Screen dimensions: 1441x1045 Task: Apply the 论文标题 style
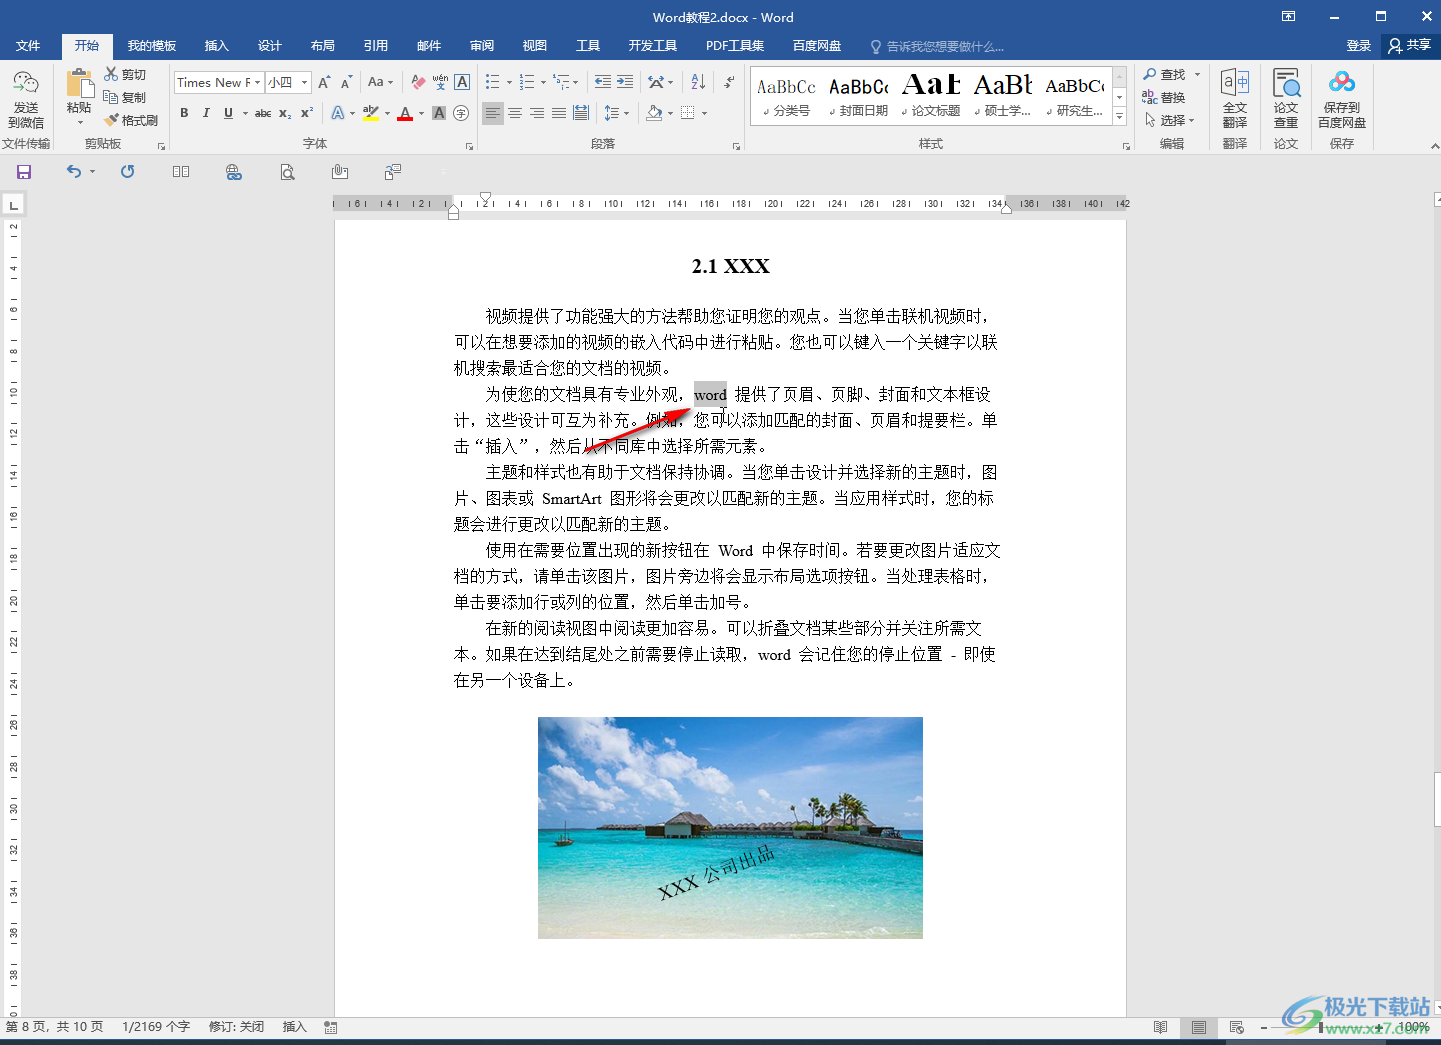click(931, 95)
